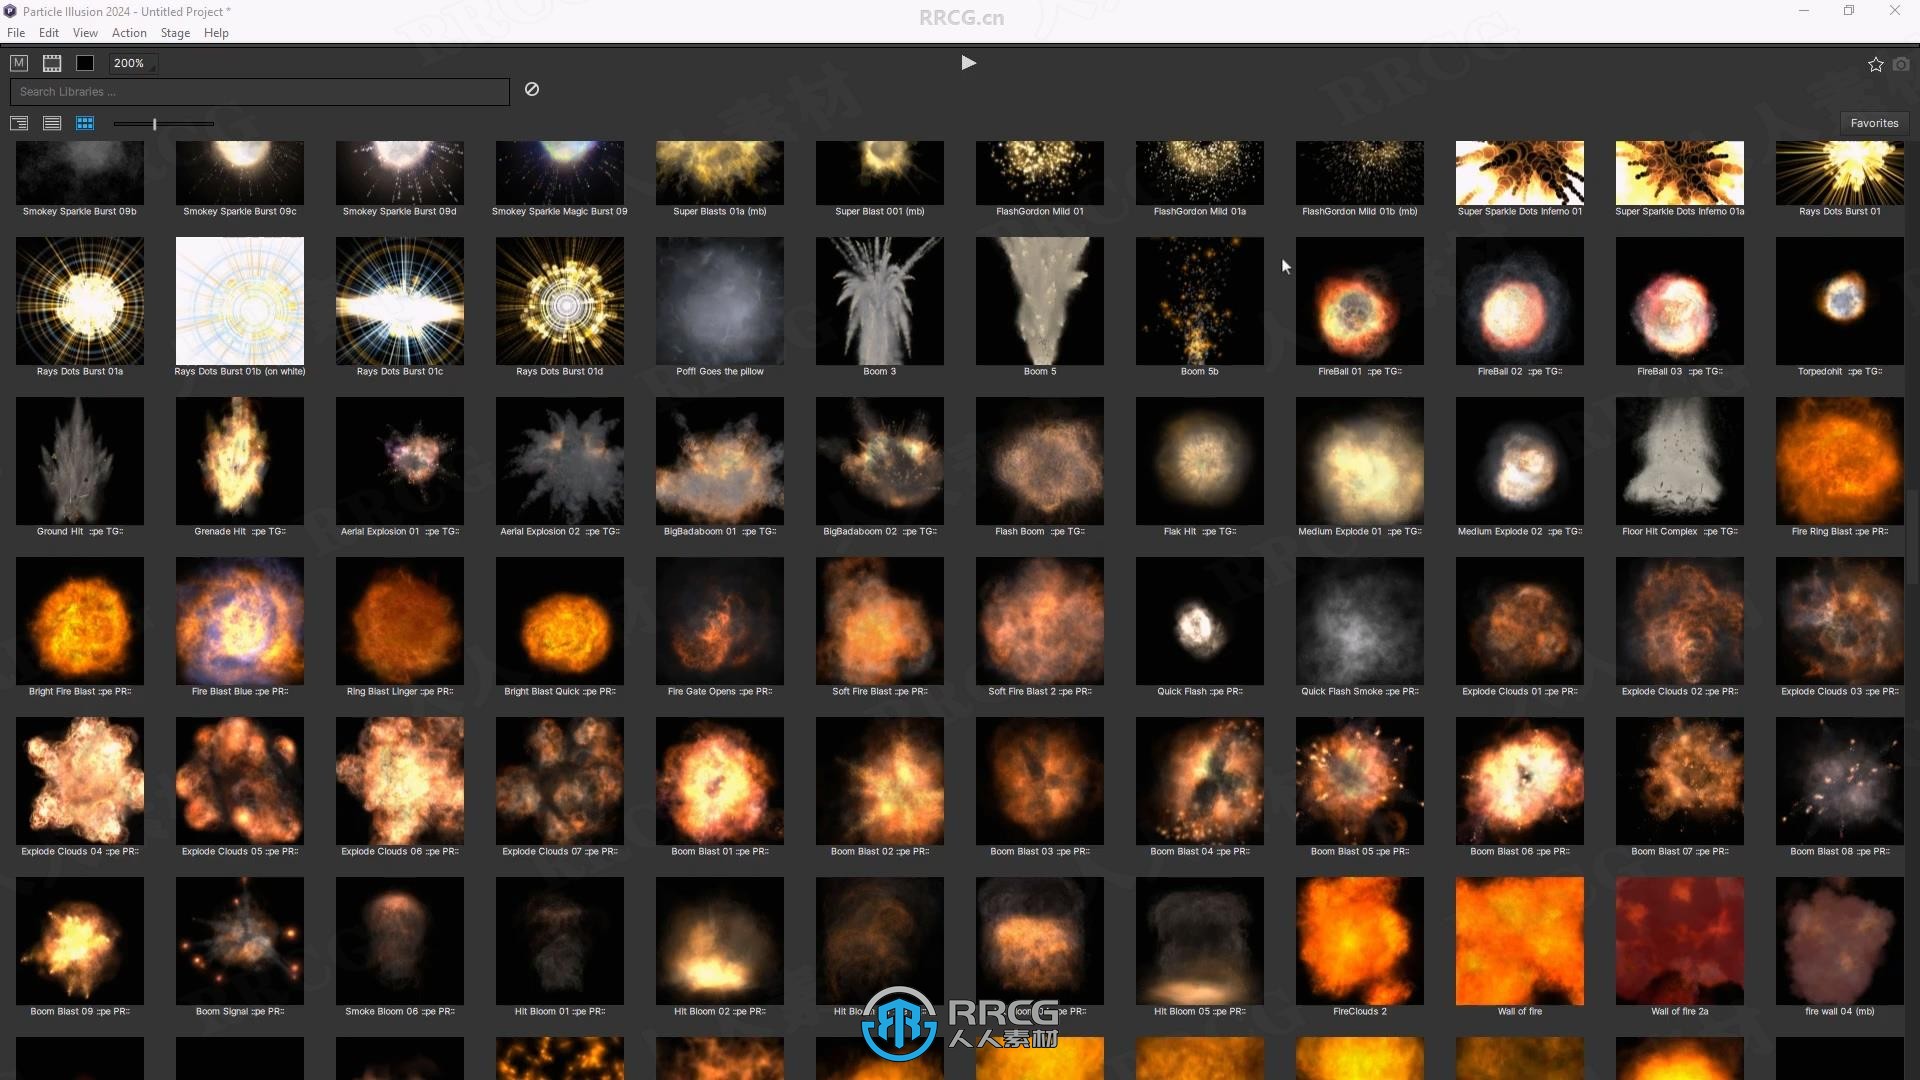Select Quick Flash Smoke thumbnail

[x=1360, y=621]
